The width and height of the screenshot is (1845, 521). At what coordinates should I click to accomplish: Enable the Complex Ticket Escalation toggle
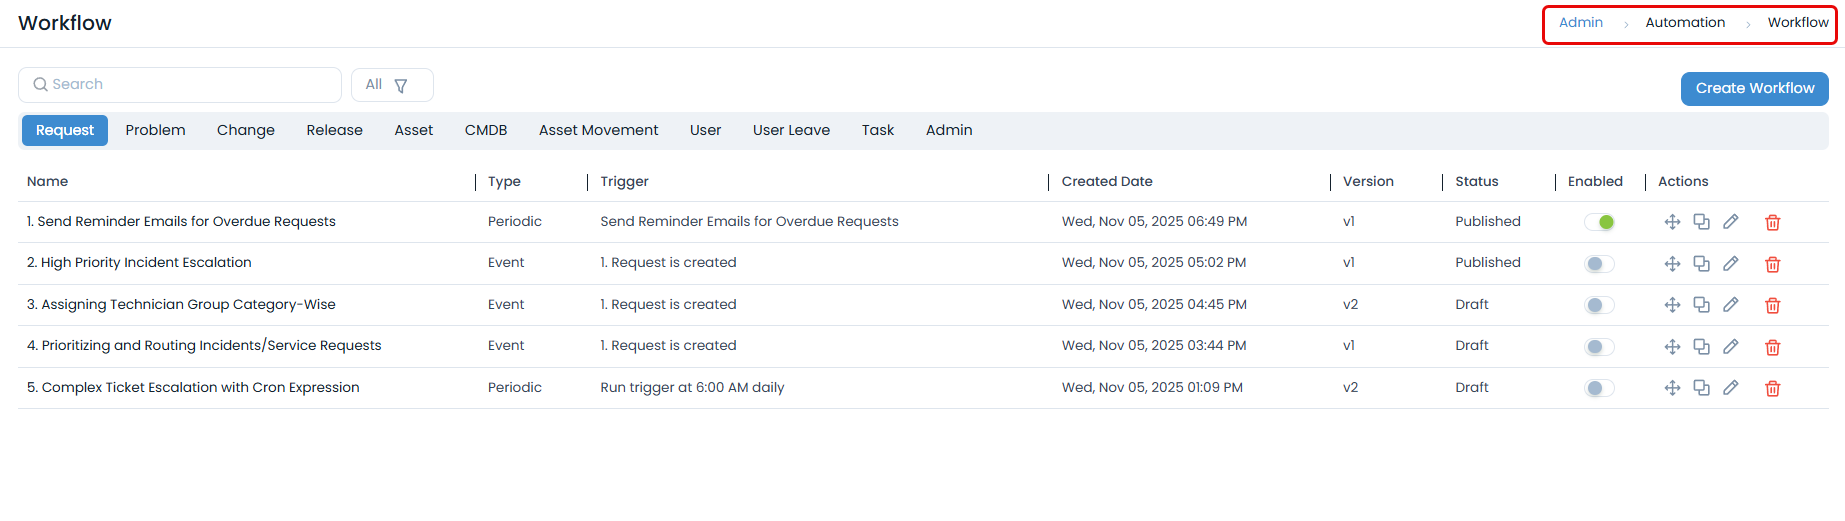[1599, 388]
